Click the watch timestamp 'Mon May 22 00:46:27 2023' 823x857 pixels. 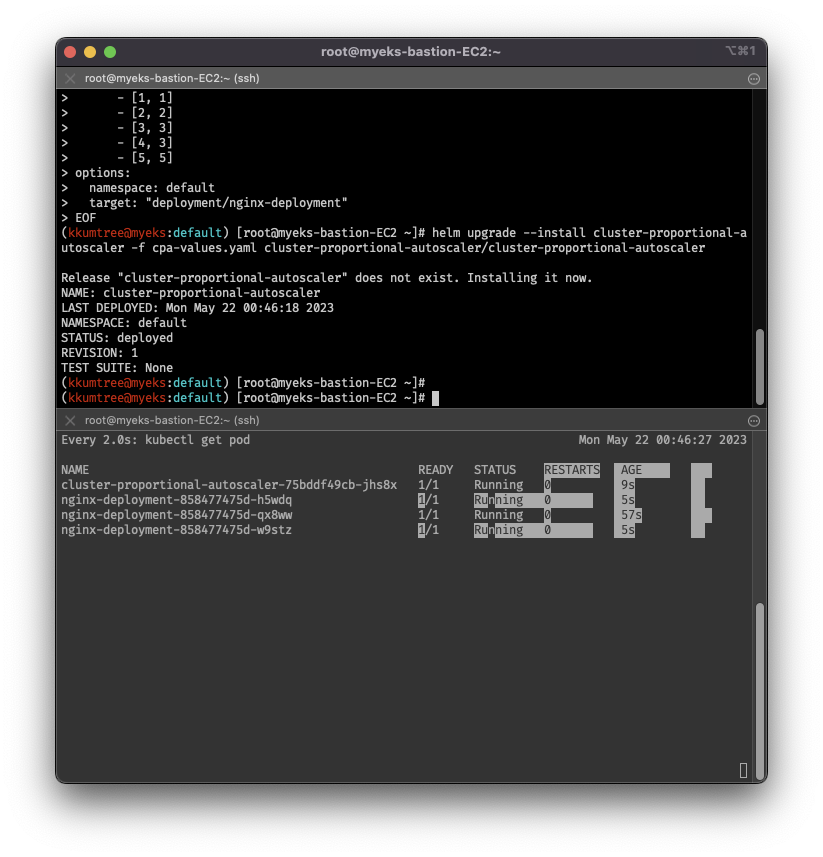[x=662, y=440]
